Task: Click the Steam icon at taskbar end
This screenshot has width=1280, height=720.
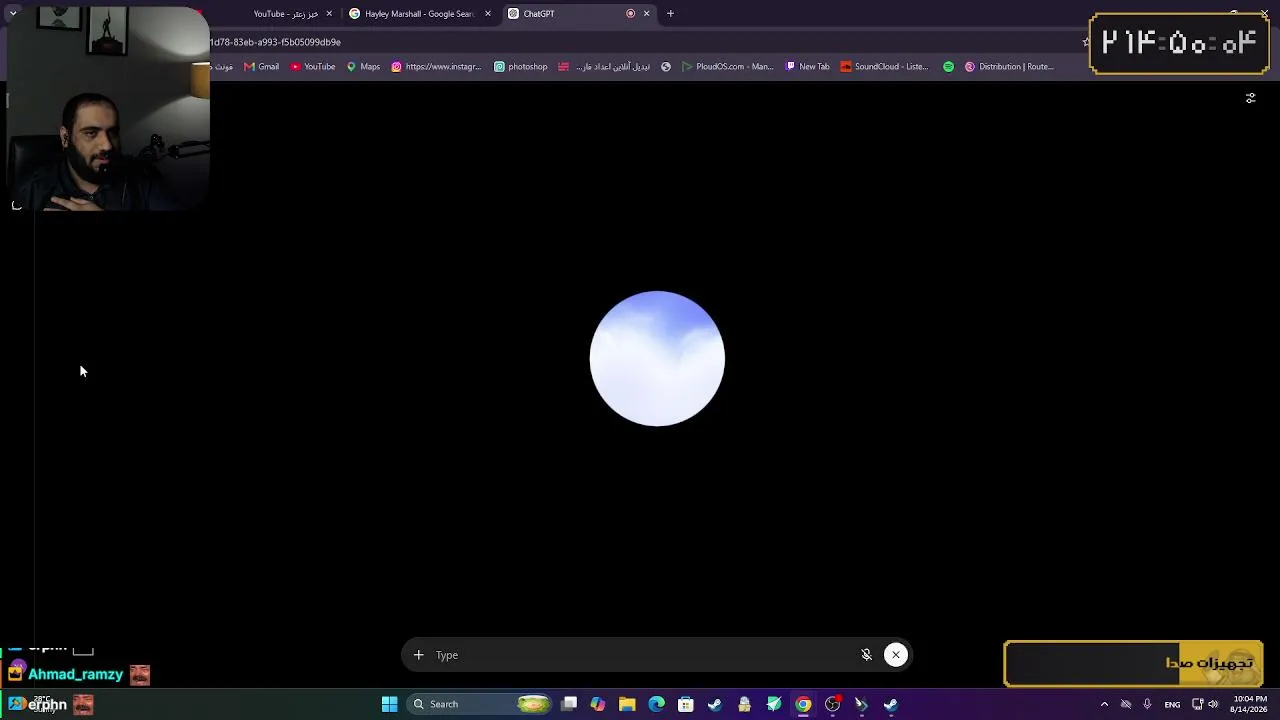Action: tap(891, 704)
